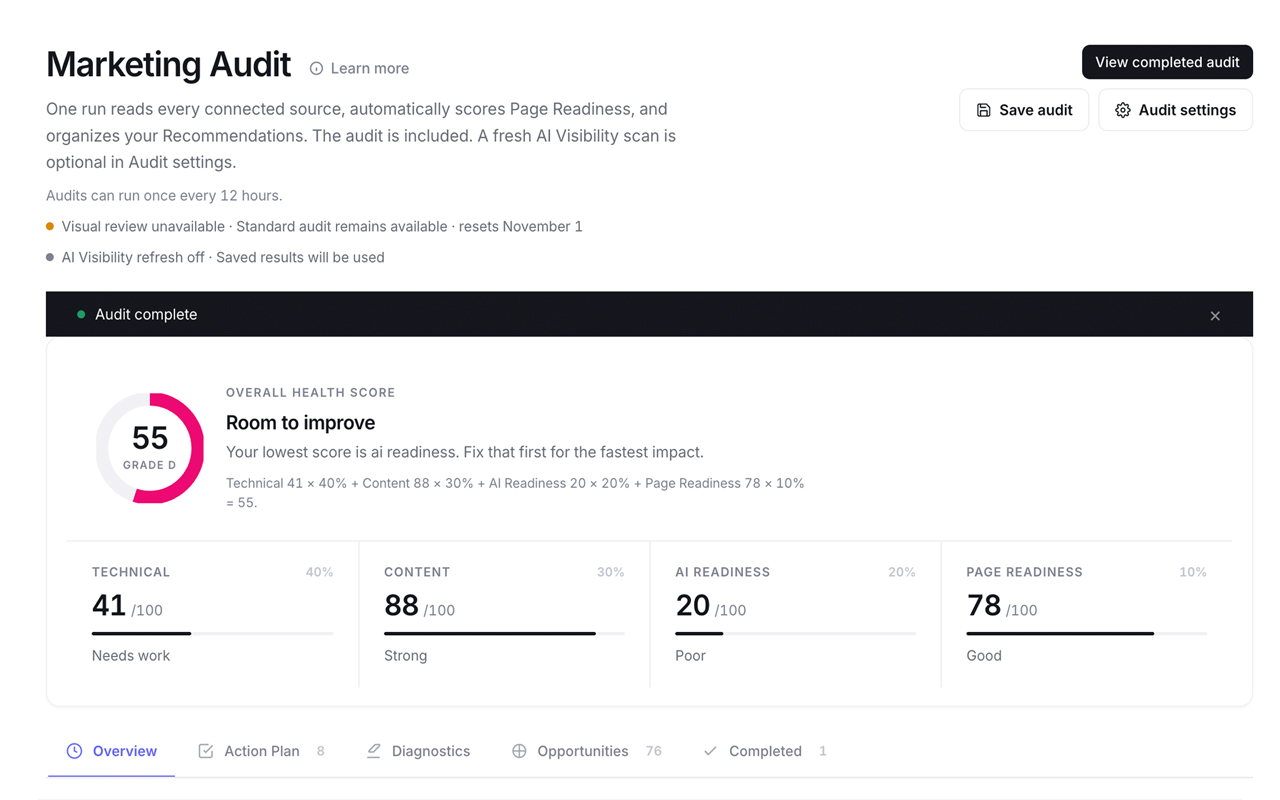Click the OVERALL HEALTH SCORE label
The height and width of the screenshot is (800, 1280).
(310, 393)
